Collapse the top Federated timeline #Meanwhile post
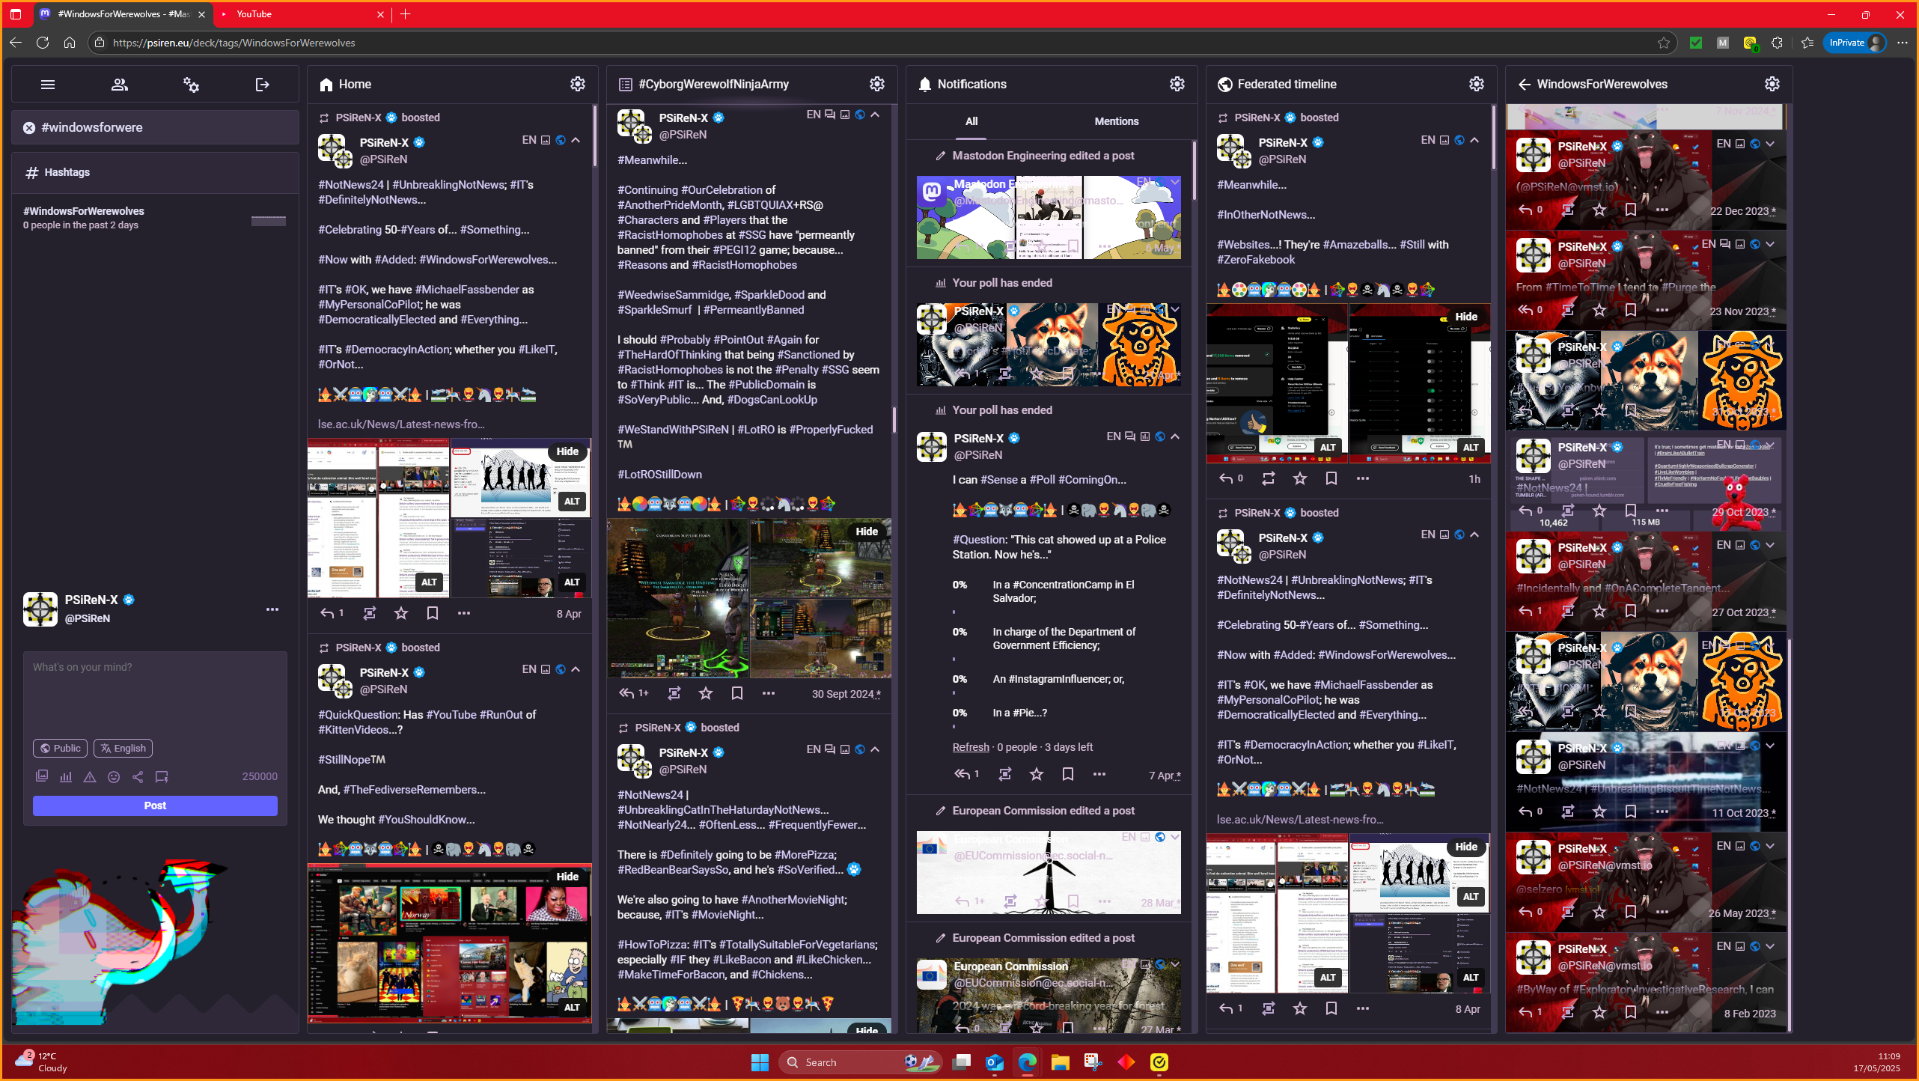 1474,140
